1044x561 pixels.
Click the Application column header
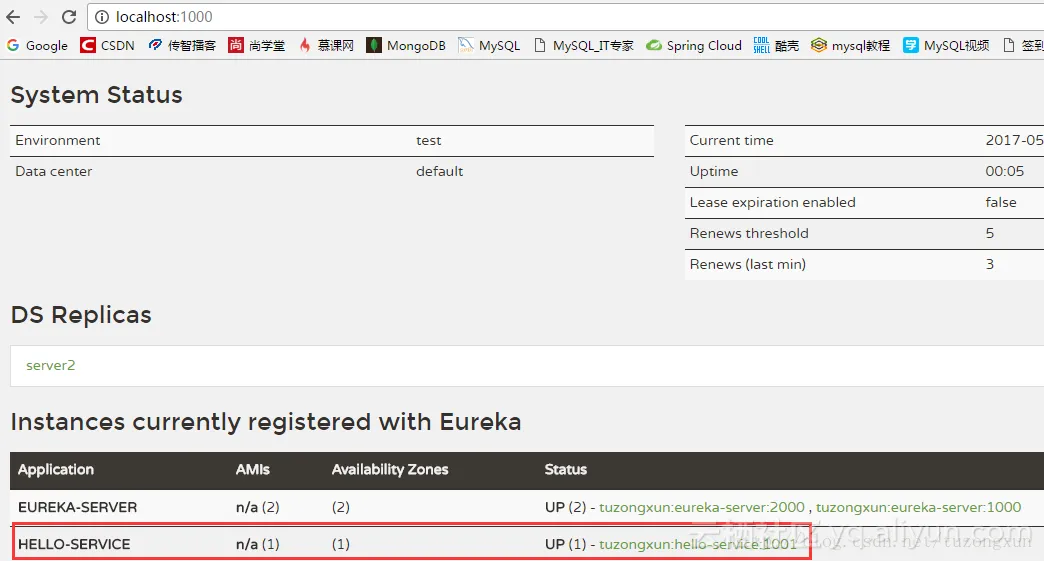pos(56,469)
